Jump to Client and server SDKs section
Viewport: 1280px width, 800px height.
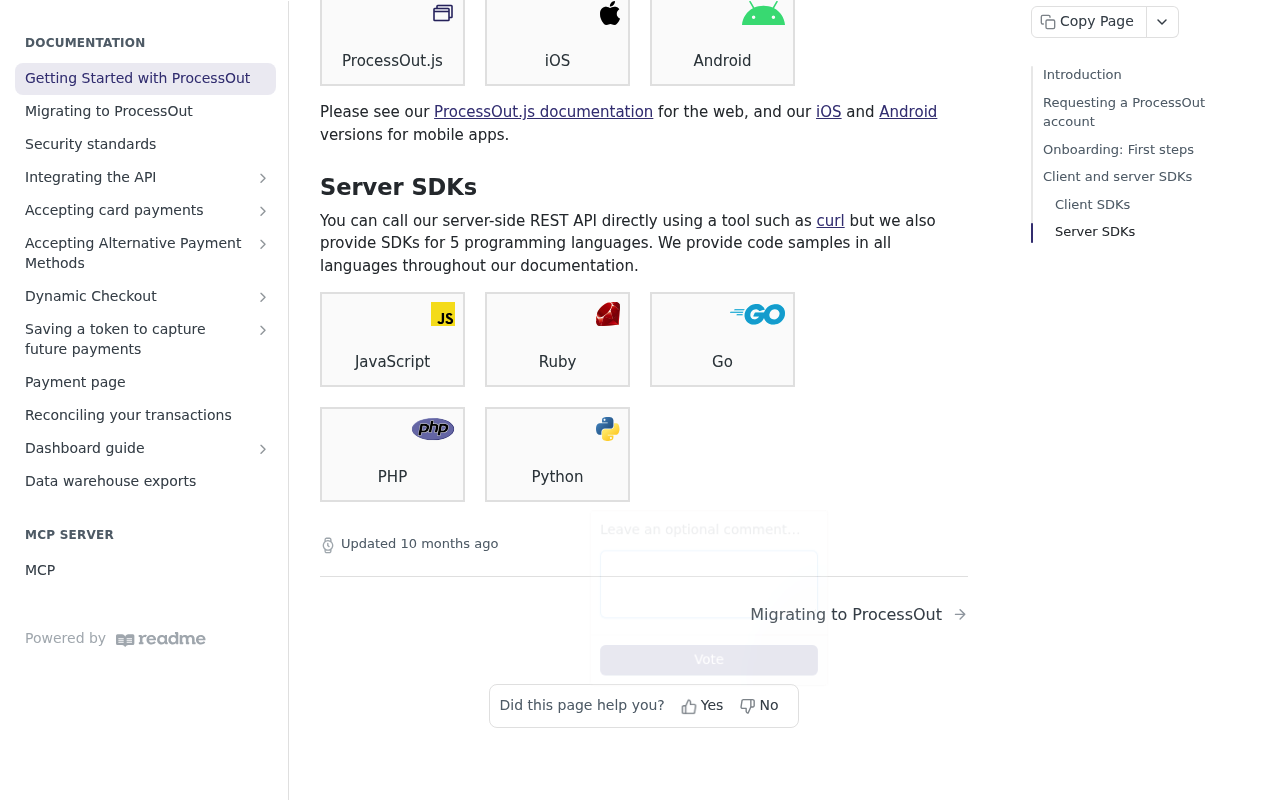(1117, 177)
